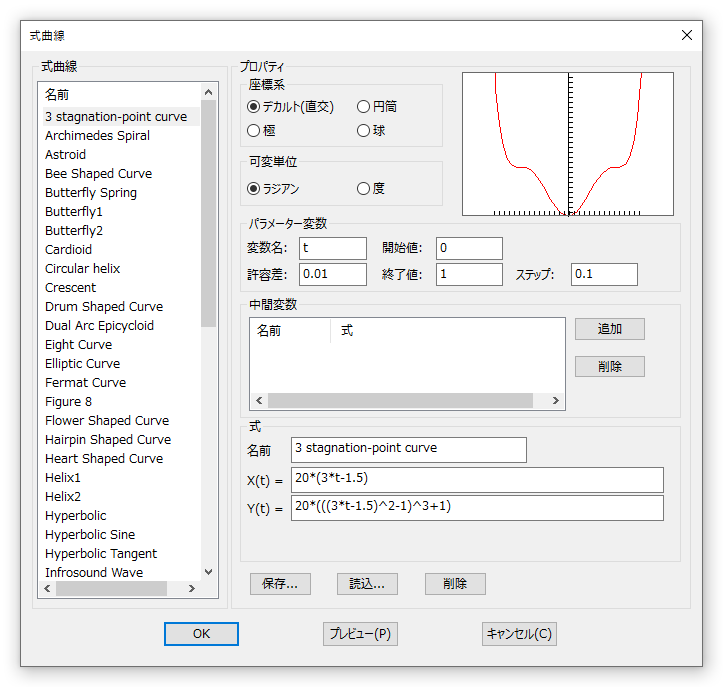This screenshot has width=723, height=687.
Task: Click the 読込... button
Action: (367, 584)
